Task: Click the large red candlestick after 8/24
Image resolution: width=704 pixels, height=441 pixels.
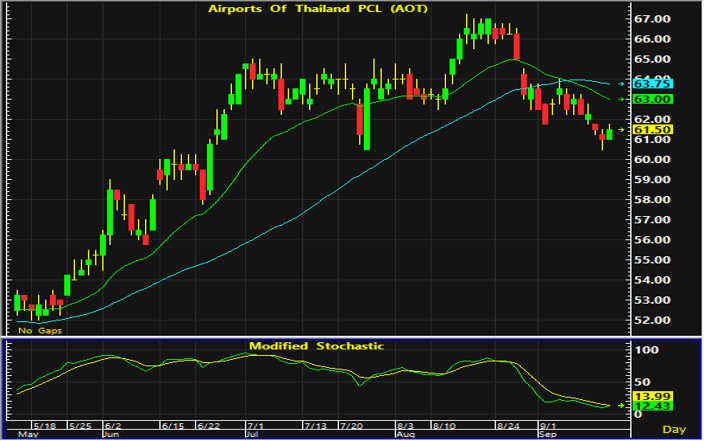Action: (517, 46)
